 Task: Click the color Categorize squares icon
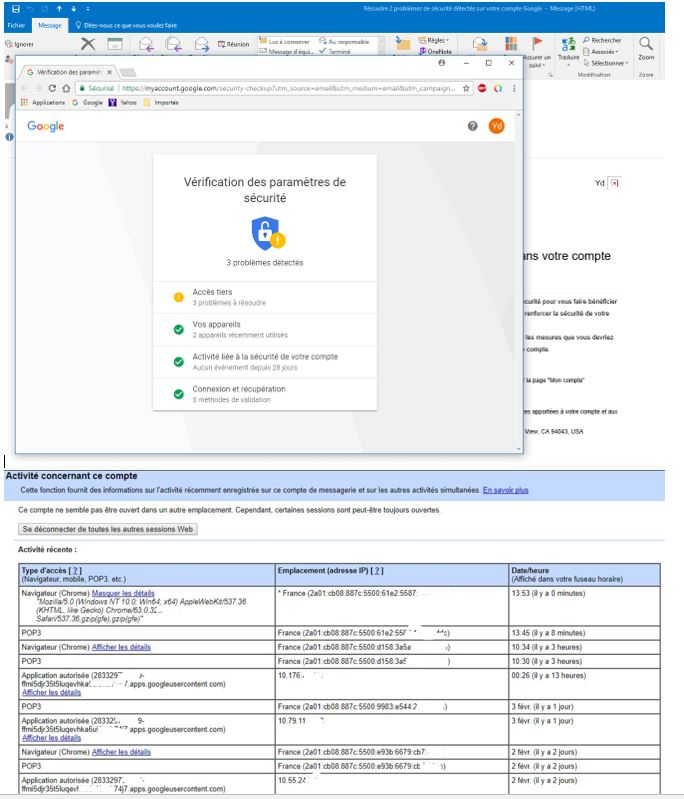pos(511,43)
